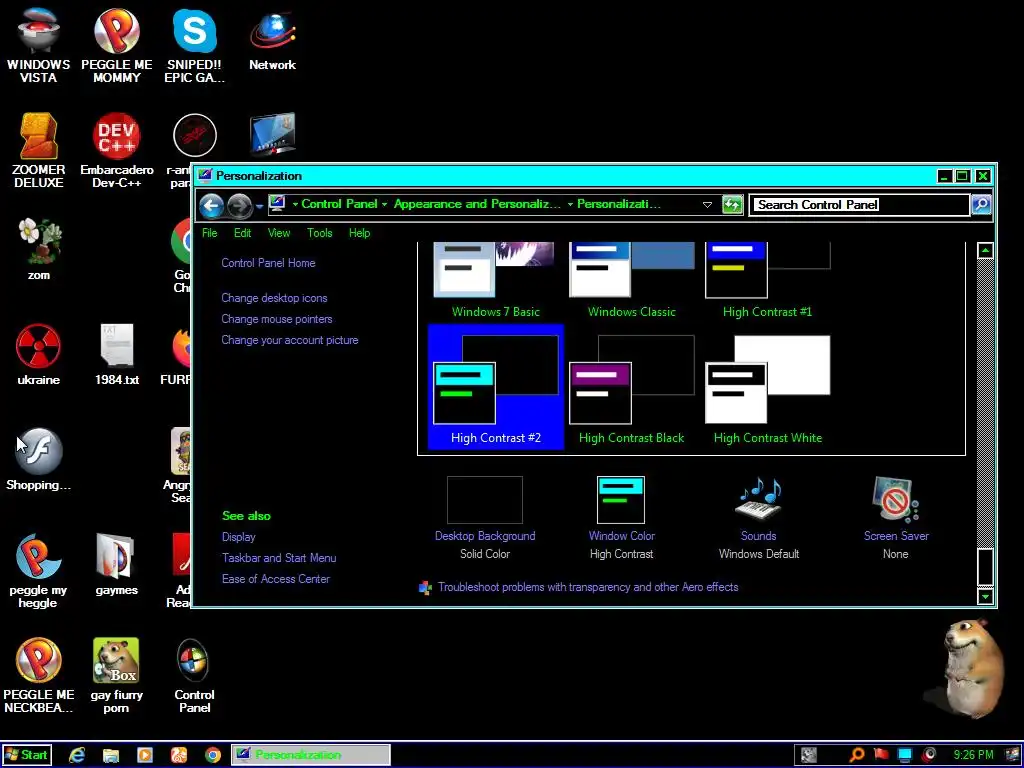Open the Tools menu

(x=319, y=233)
